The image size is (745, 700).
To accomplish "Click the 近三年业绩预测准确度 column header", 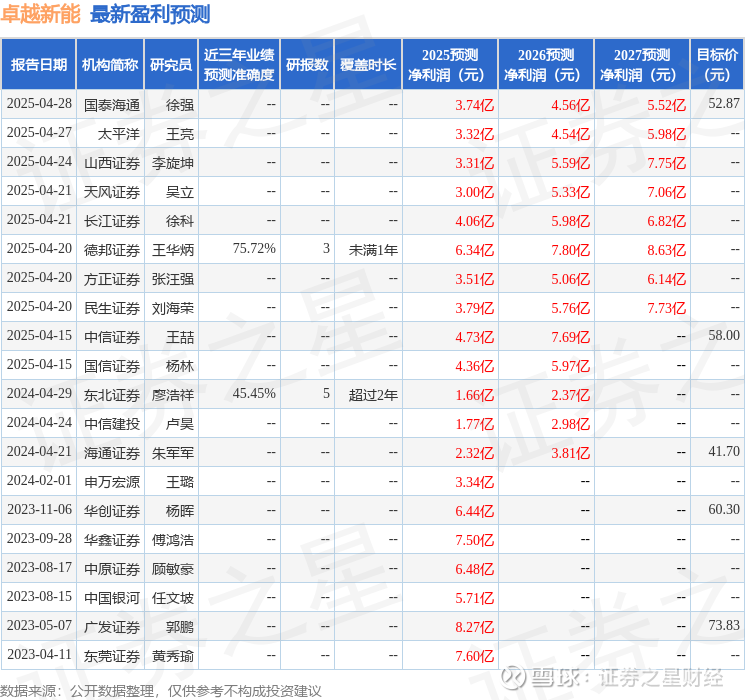I will point(239,65).
